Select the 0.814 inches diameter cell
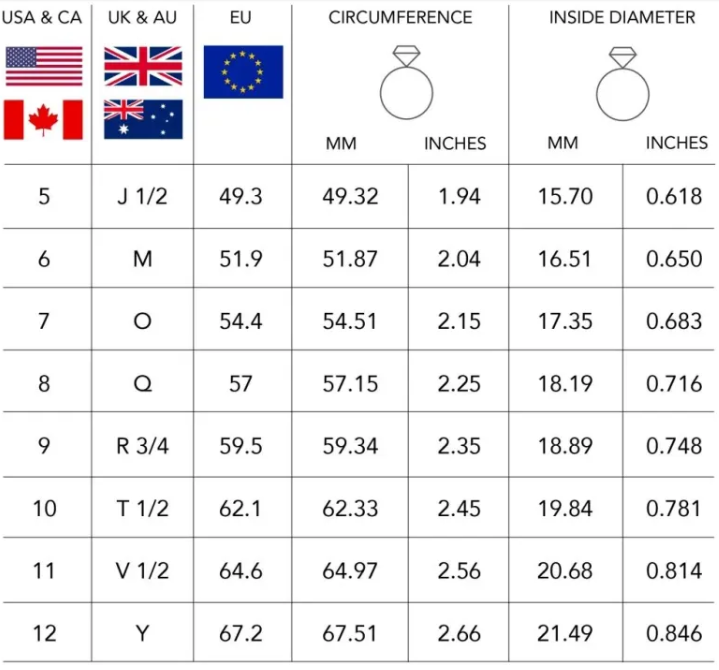The height and width of the screenshot is (670, 719). pyautogui.click(x=674, y=571)
